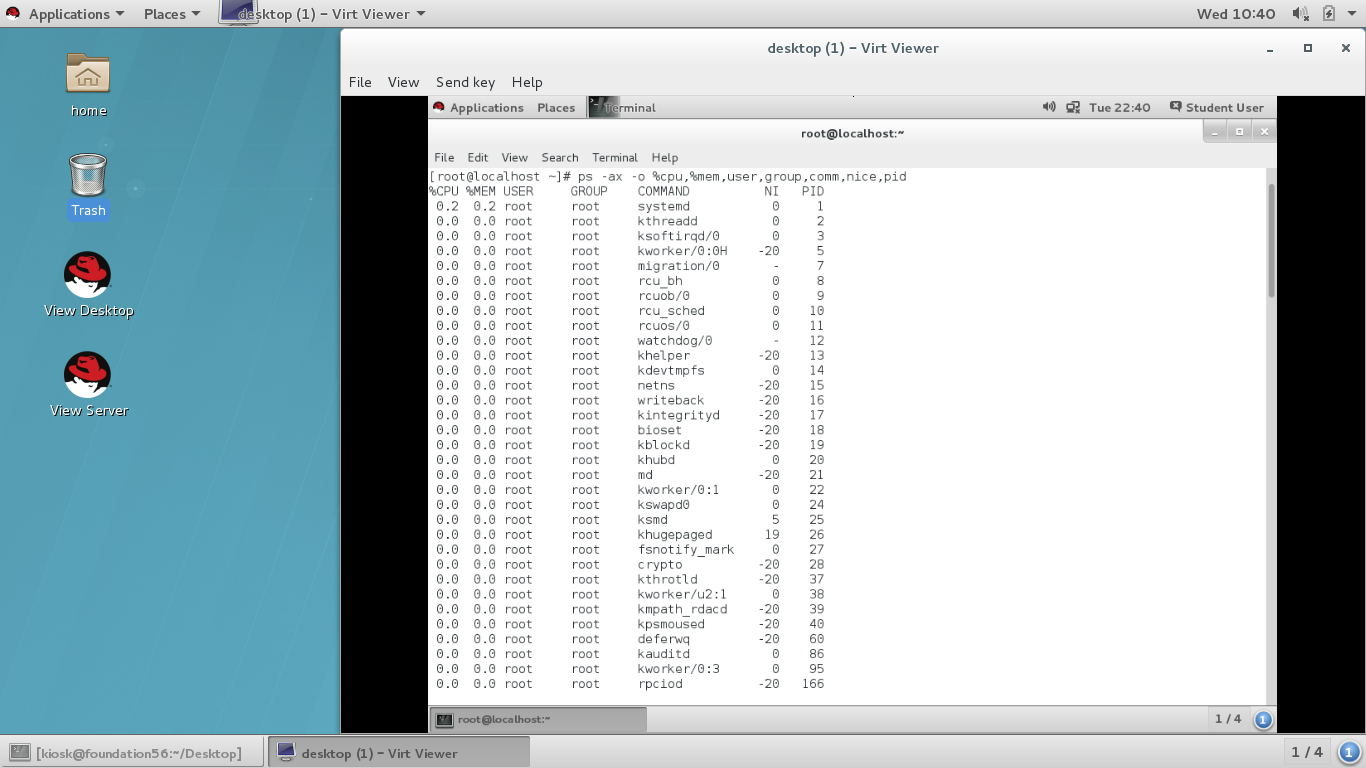Click the guest Terminal launcher icon

click(x=604, y=107)
